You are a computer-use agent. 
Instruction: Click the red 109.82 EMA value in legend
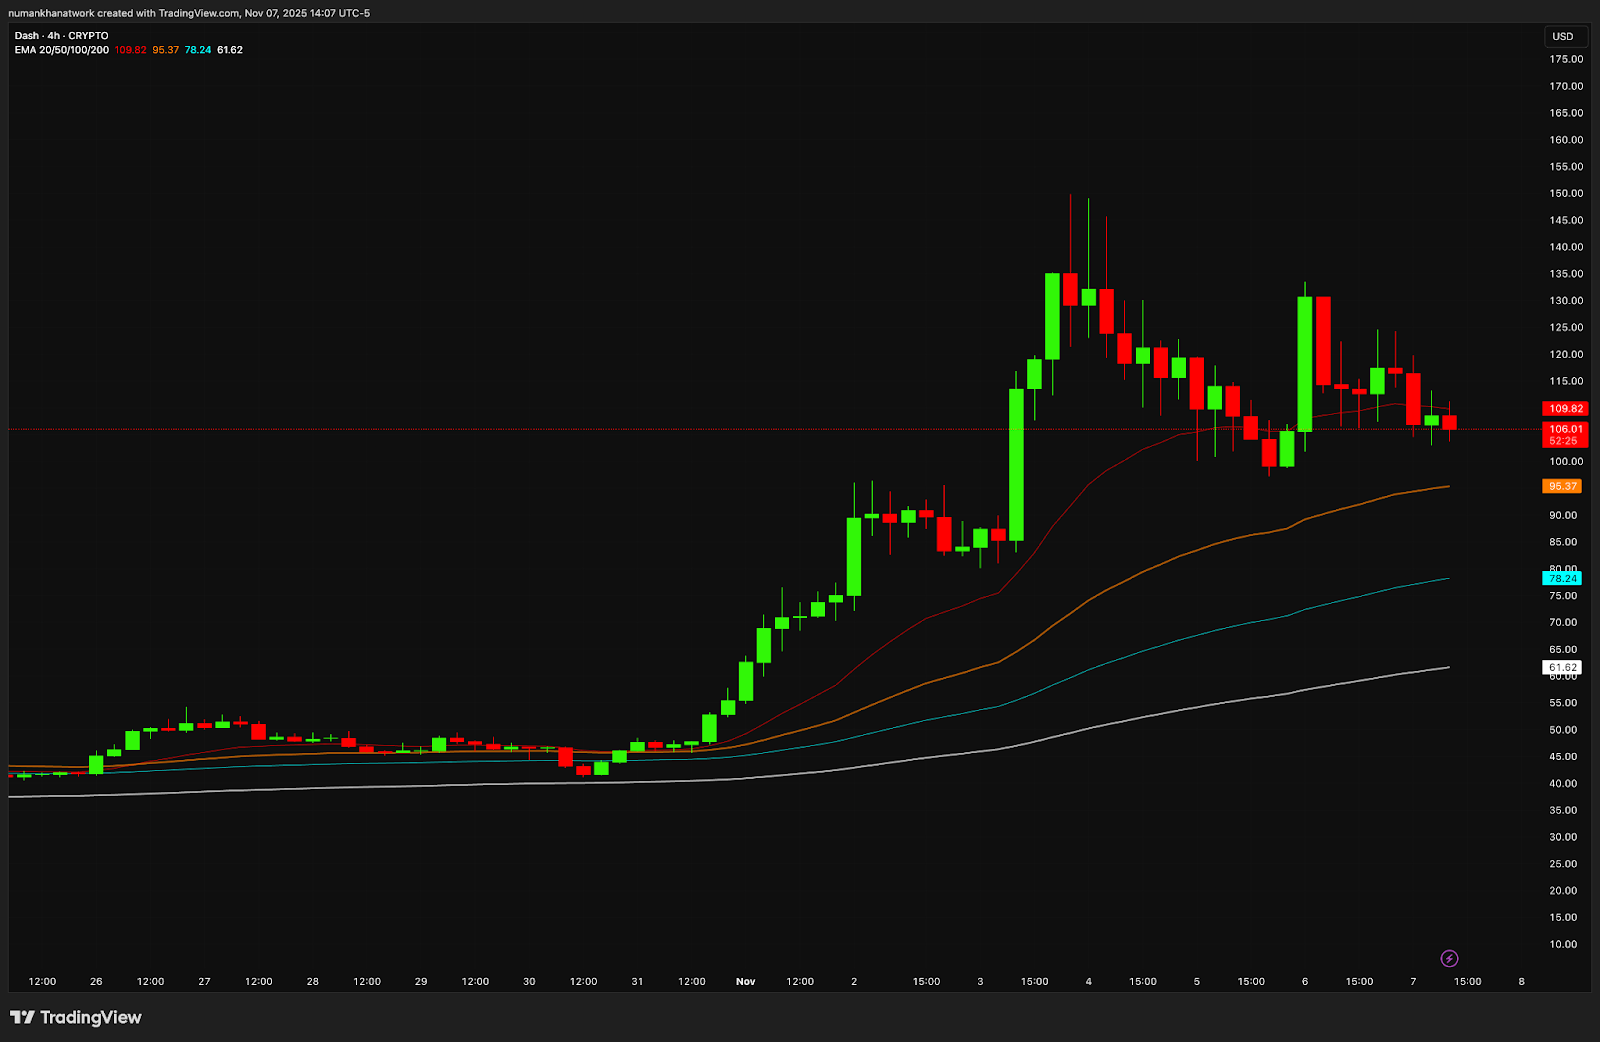point(130,50)
